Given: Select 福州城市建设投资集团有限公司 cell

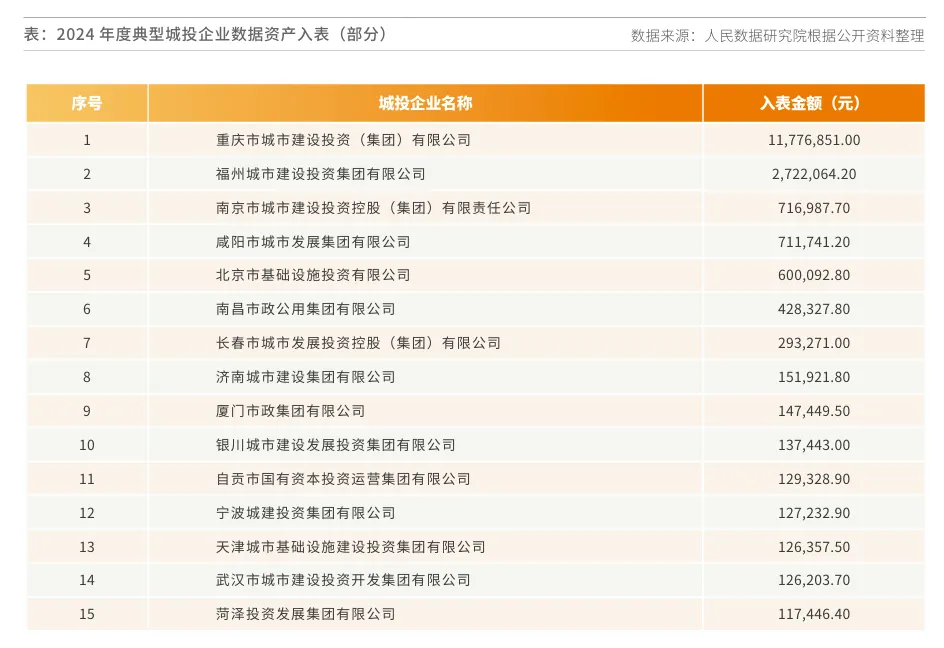Looking at the screenshot, I should click(320, 174).
